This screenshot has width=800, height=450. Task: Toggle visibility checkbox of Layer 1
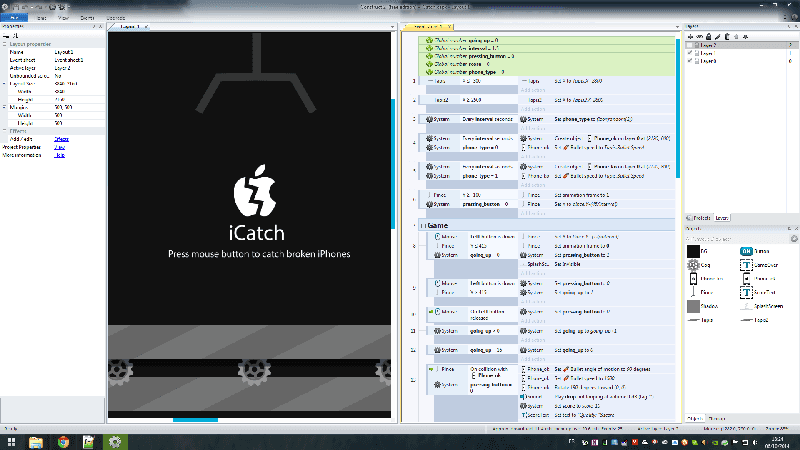click(690, 53)
